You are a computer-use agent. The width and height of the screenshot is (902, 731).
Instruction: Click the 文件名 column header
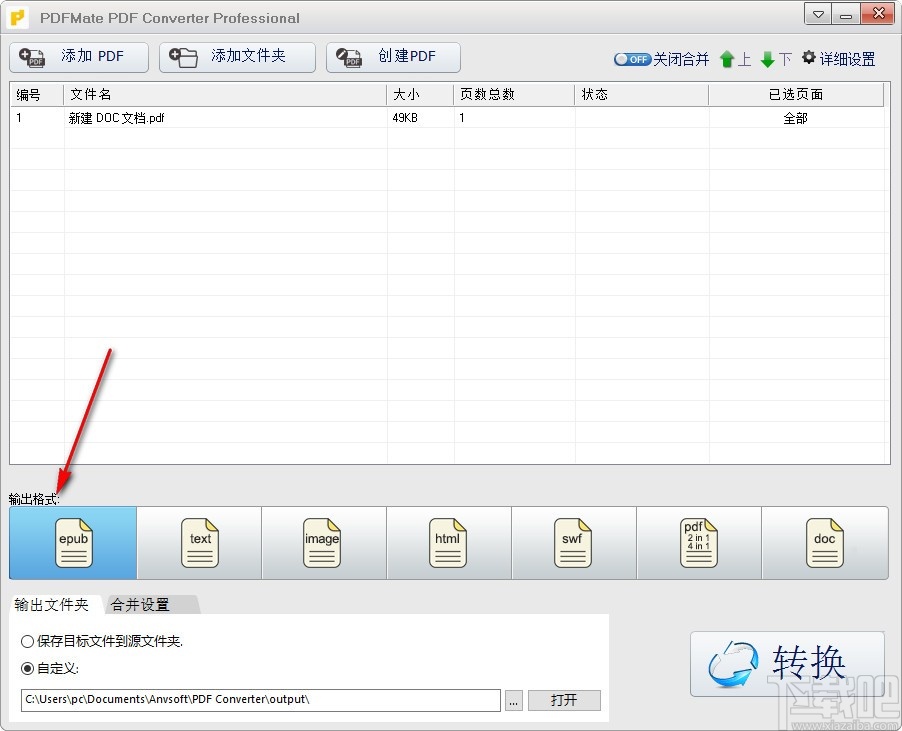pyautogui.click(x=224, y=94)
